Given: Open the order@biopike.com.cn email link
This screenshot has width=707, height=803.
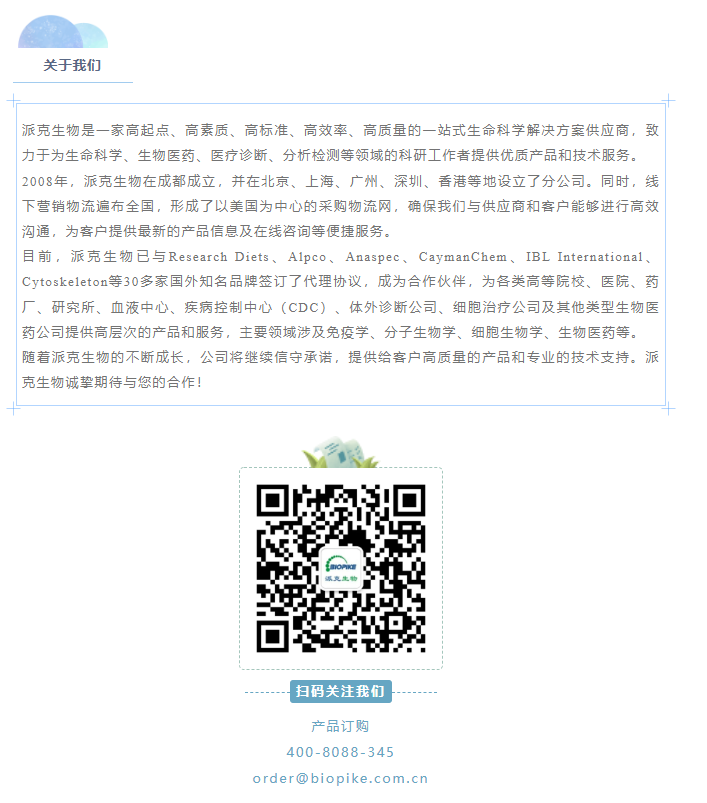Looking at the screenshot, I should tap(340, 778).
